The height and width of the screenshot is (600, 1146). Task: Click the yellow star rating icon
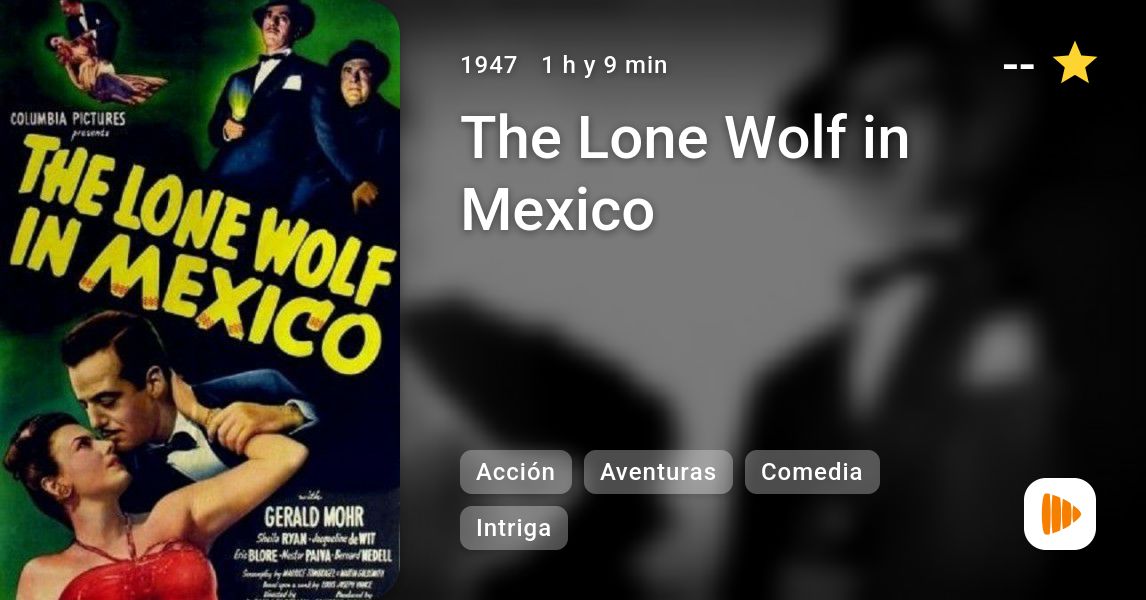tap(1074, 63)
